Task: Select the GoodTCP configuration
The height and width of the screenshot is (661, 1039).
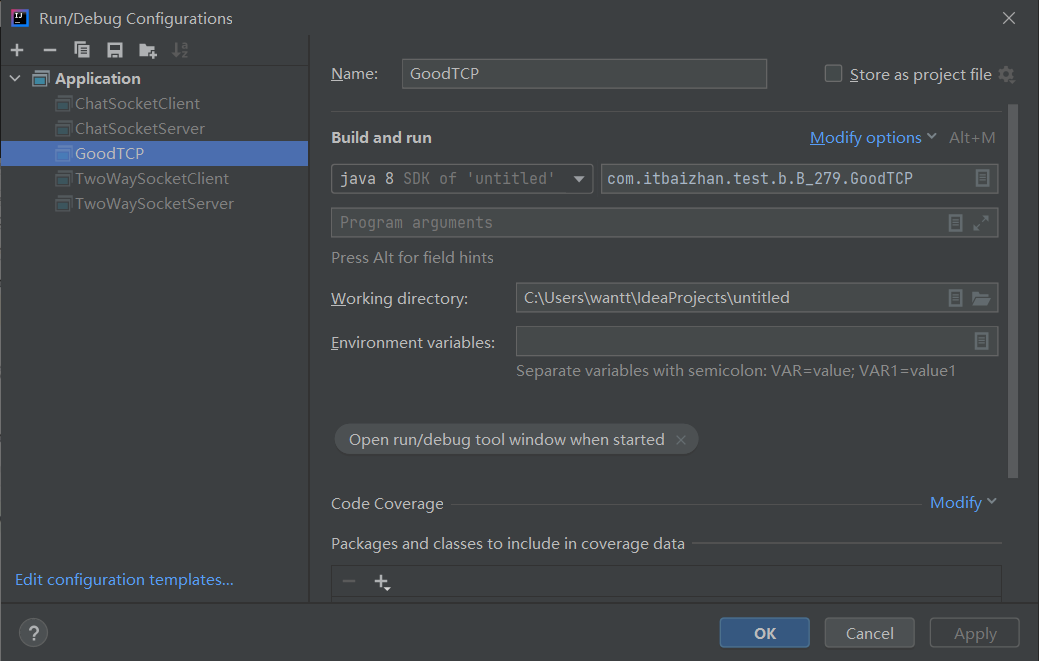Action: pyautogui.click(x=154, y=154)
